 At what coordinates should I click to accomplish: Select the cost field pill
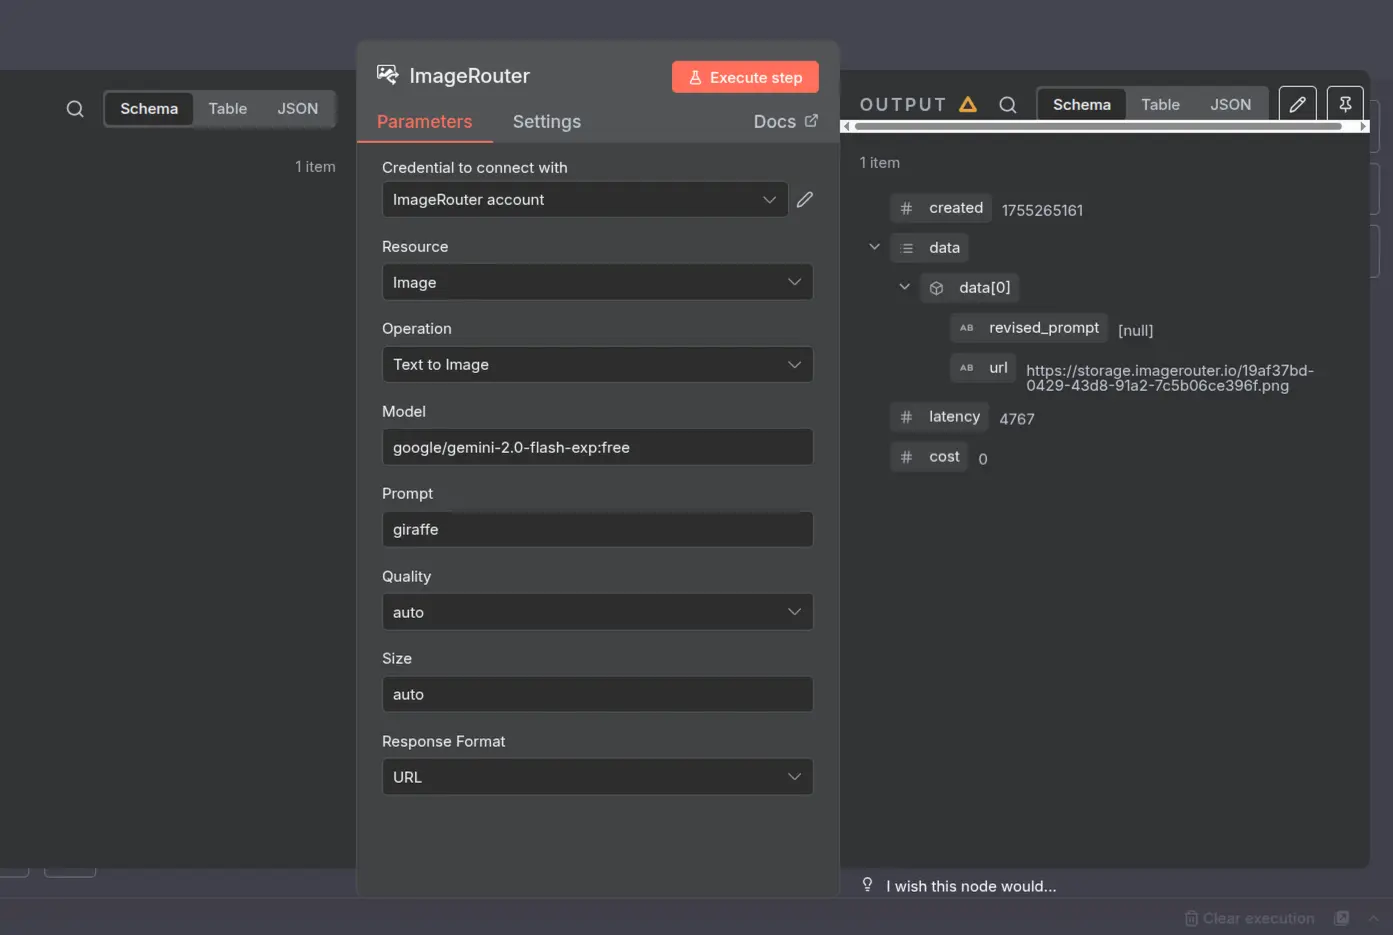pos(930,457)
